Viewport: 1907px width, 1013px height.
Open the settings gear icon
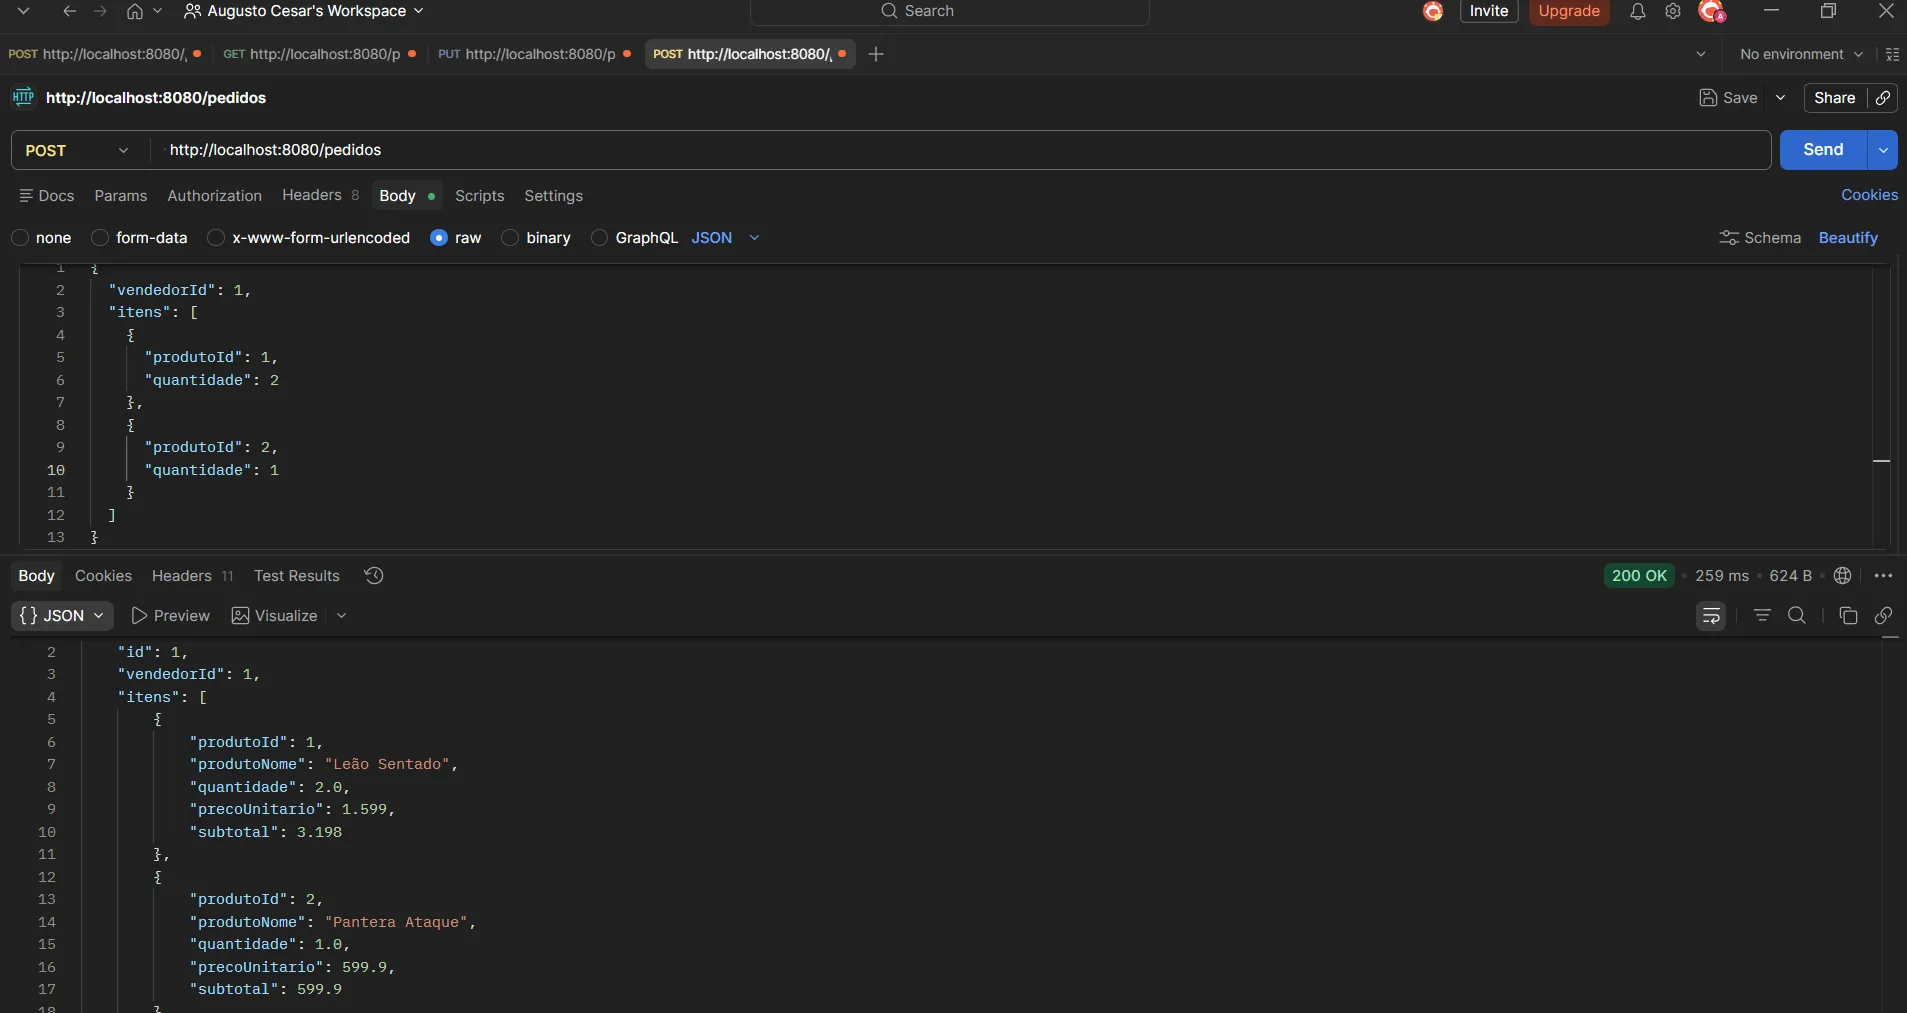point(1673,11)
